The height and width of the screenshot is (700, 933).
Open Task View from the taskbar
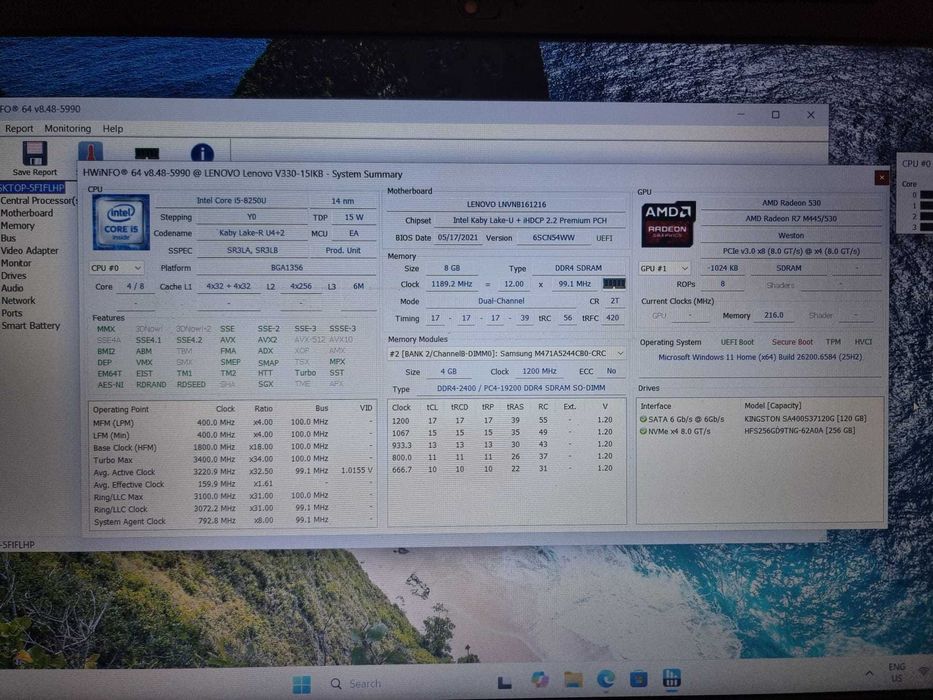click(505, 682)
